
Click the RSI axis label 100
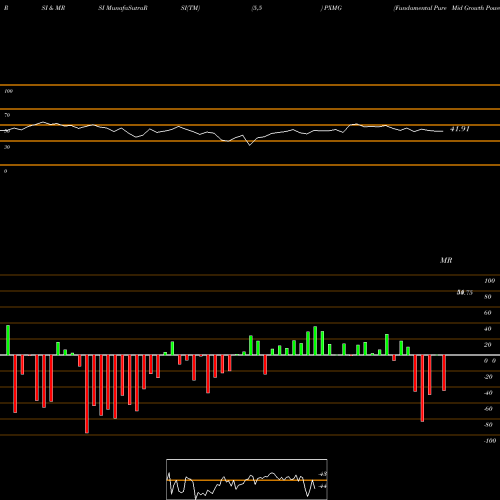click(x=8, y=91)
